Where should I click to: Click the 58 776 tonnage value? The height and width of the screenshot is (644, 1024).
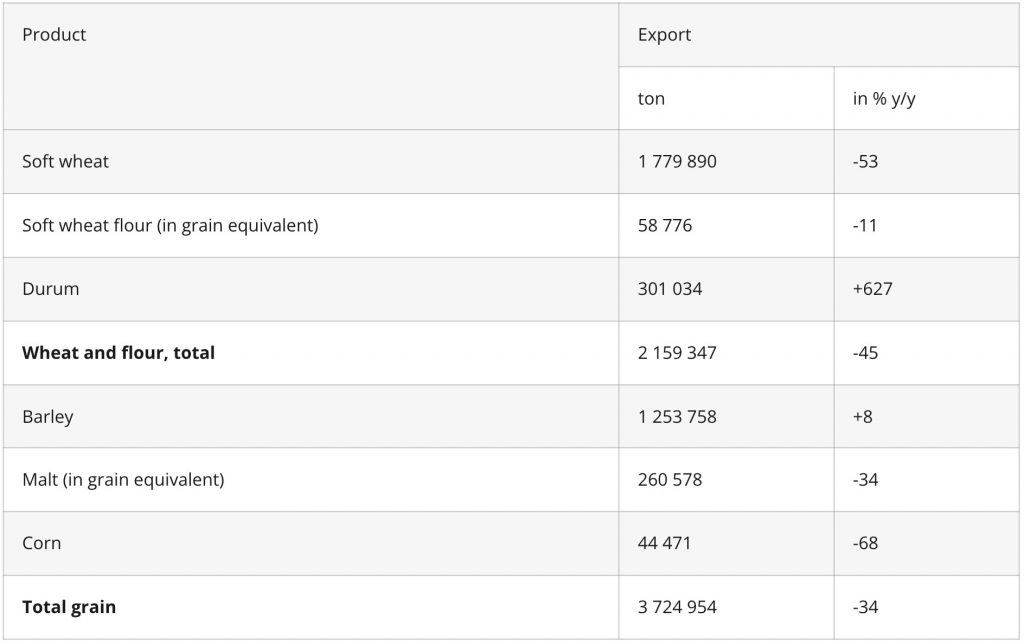coord(664,225)
